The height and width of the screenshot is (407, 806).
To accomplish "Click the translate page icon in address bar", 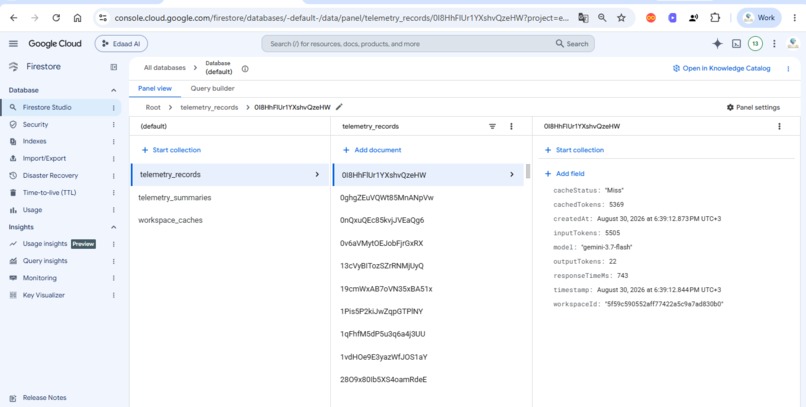I will pyautogui.click(x=583, y=18).
